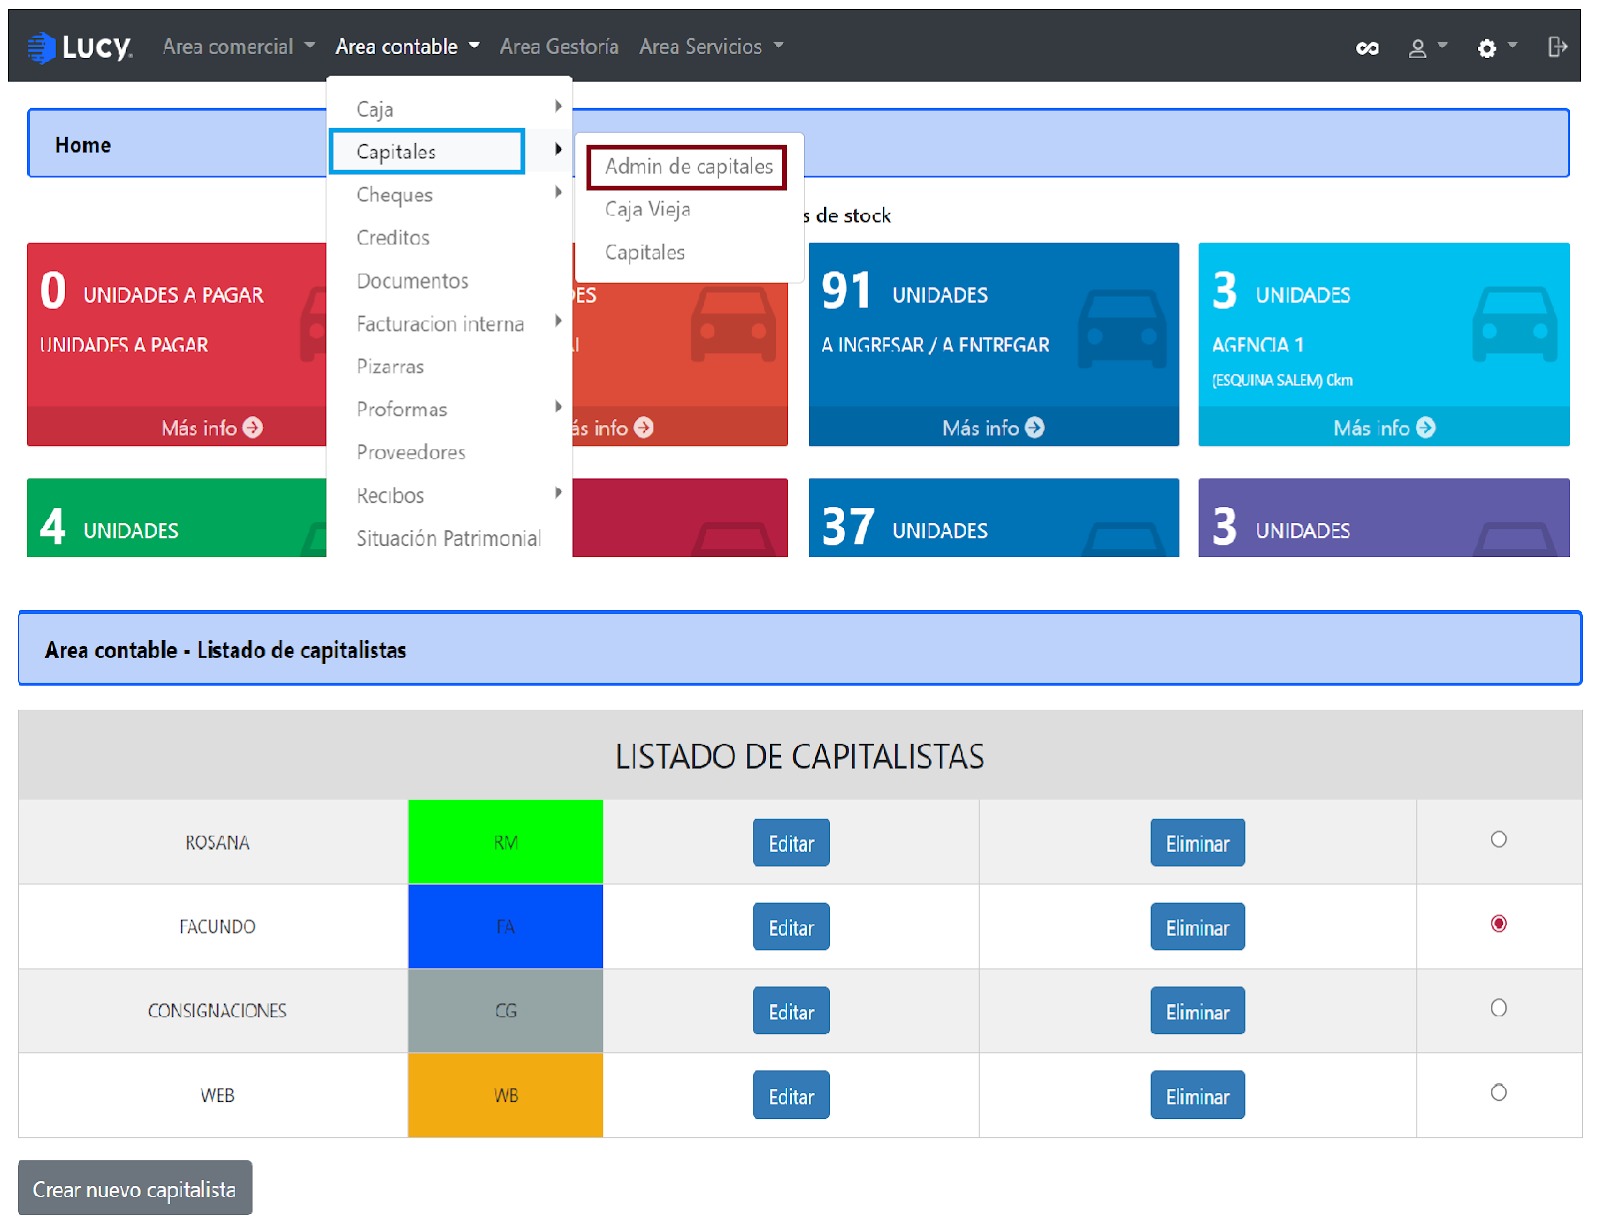1600x1219 pixels.
Task: Click the blue FA color swatch
Action: [505, 926]
